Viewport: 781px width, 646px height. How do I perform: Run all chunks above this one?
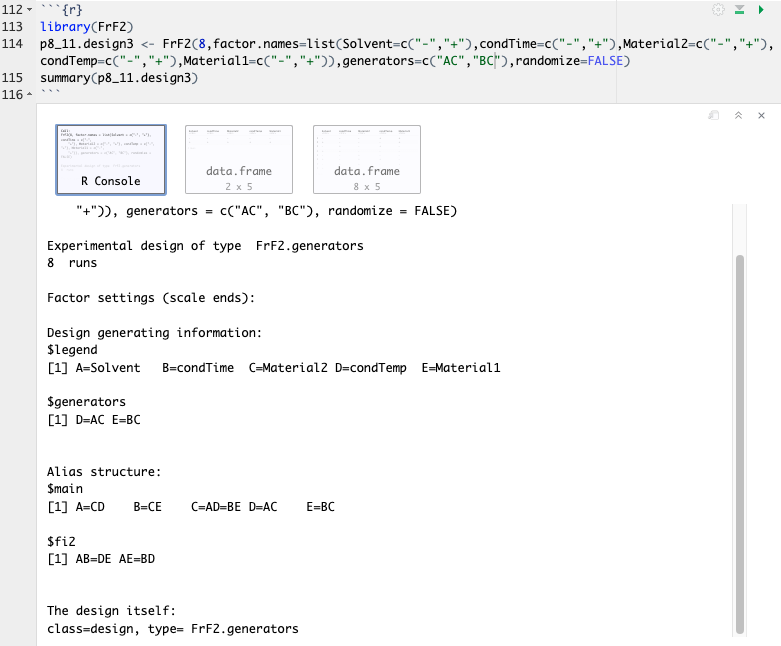click(x=739, y=9)
